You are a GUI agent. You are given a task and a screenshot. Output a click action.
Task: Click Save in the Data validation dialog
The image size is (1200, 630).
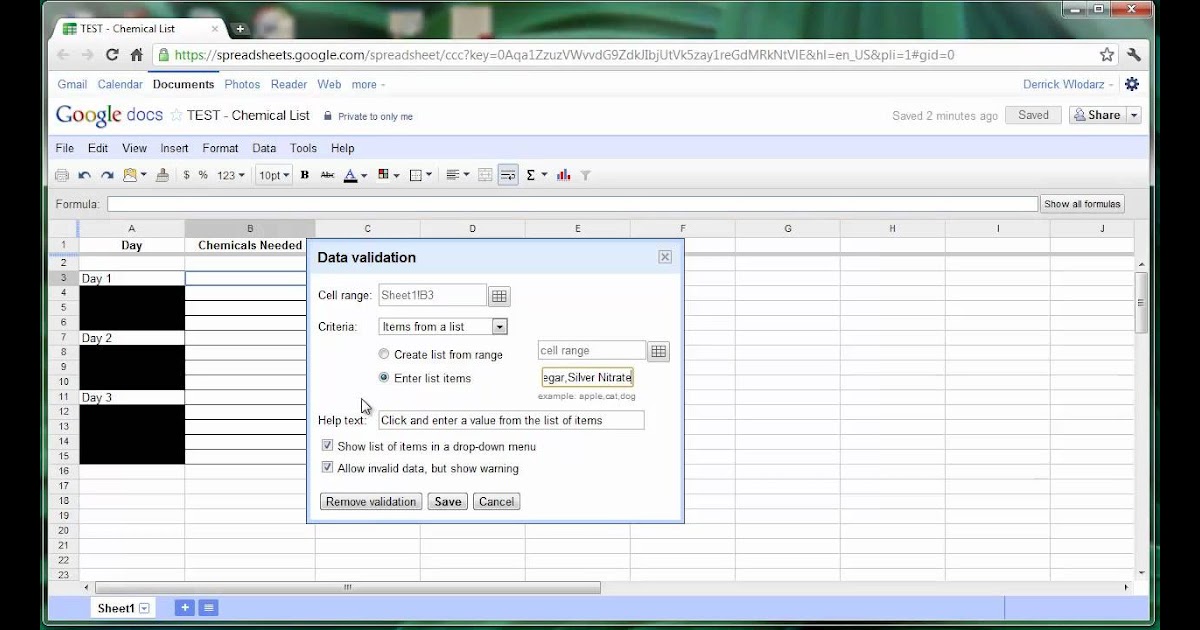pos(447,502)
